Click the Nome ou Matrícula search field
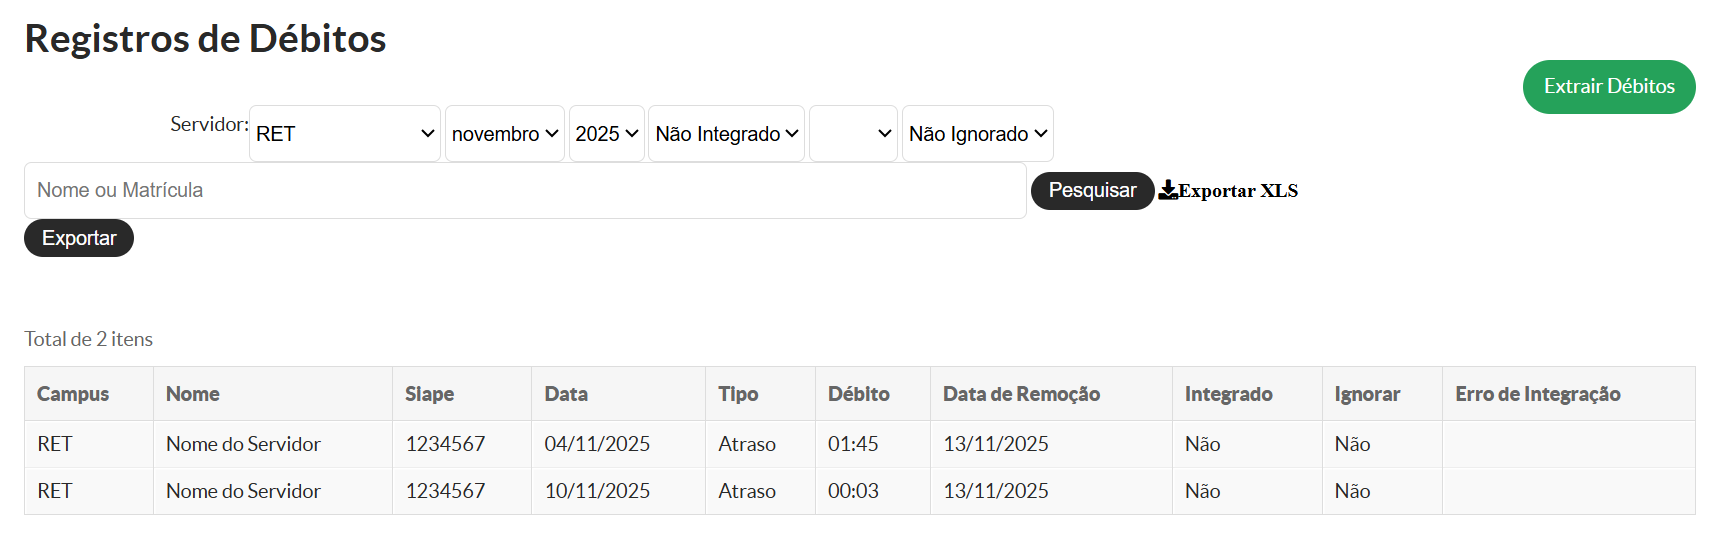The image size is (1713, 534). 525,191
